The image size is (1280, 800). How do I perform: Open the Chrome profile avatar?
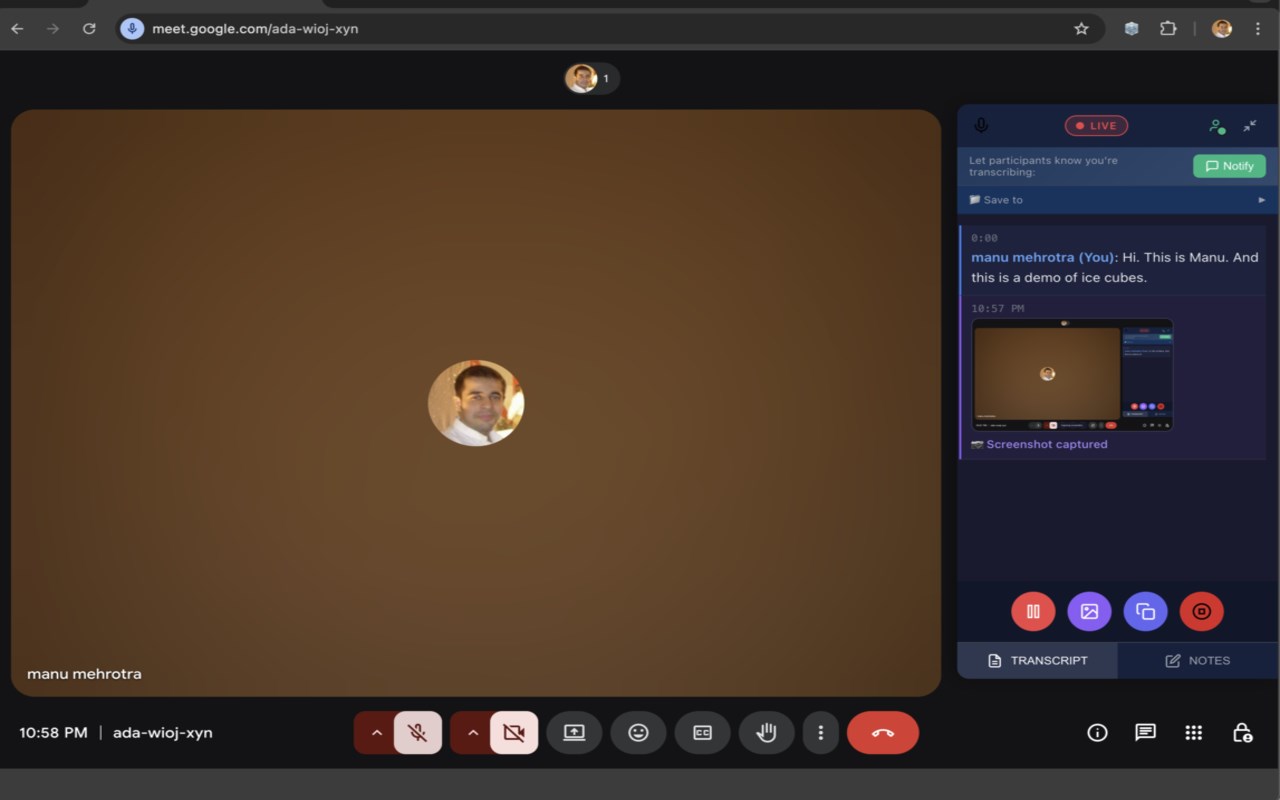(x=1222, y=29)
